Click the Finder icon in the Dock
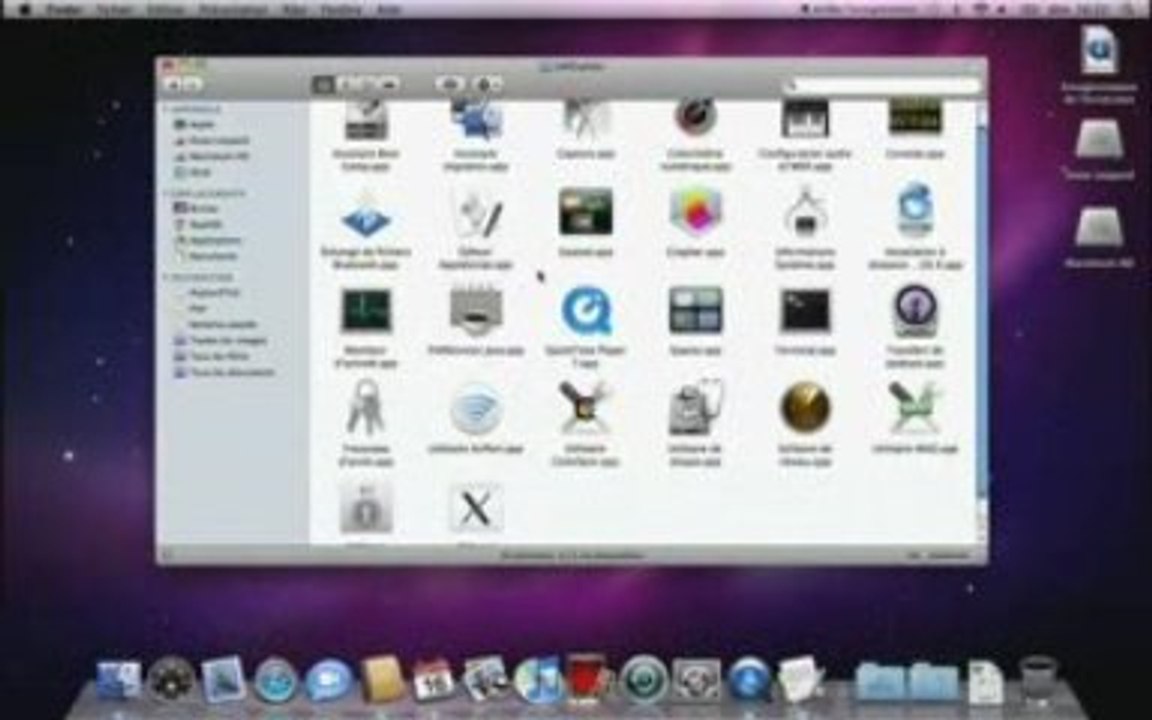1152x720 pixels. click(x=118, y=680)
